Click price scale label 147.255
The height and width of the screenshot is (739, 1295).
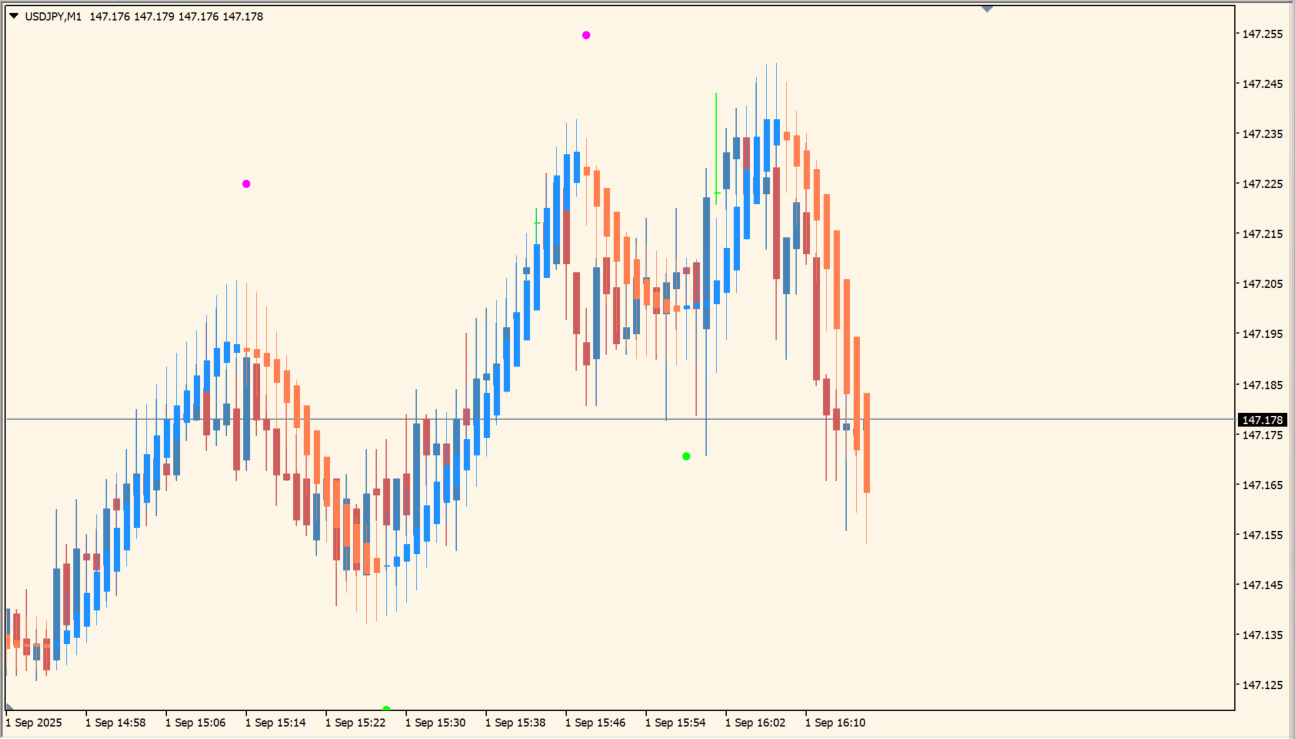tap(1262, 34)
